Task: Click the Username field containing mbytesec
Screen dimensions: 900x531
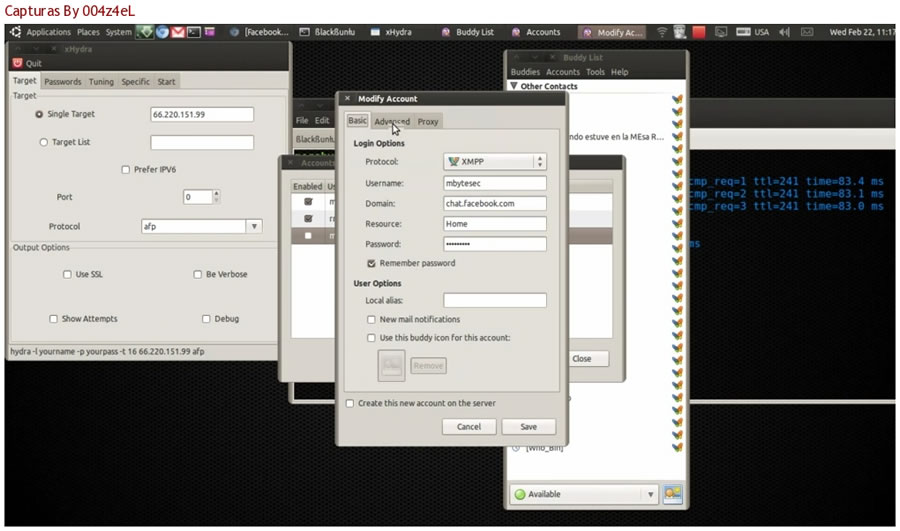Action: (495, 183)
